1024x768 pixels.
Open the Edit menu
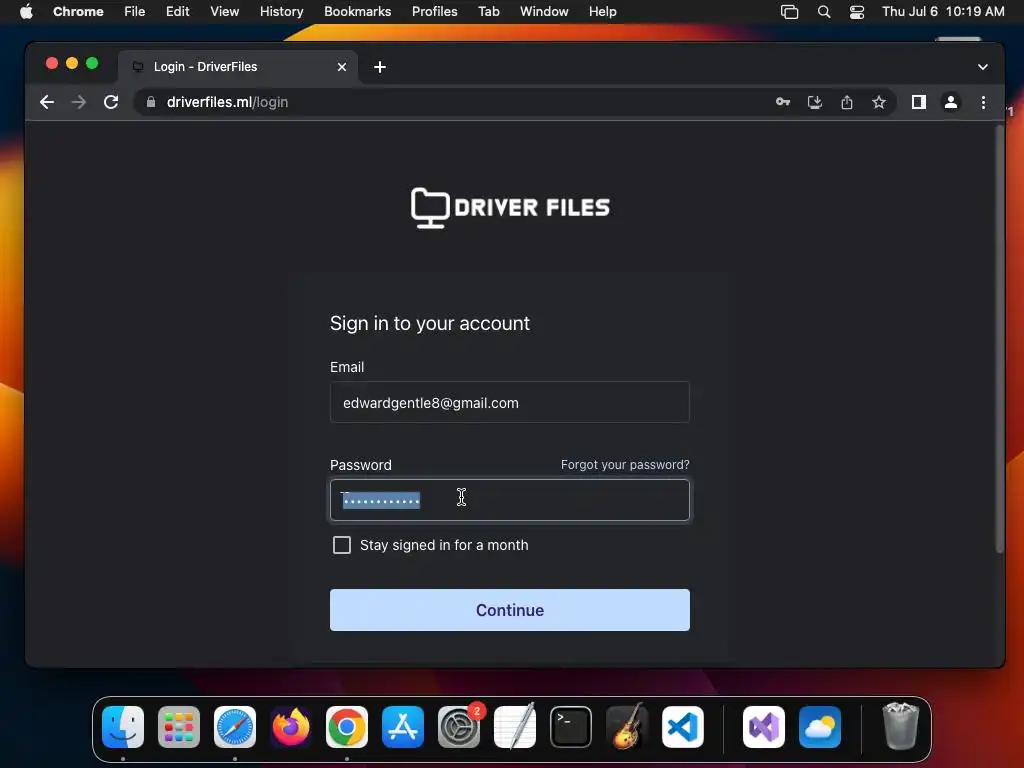point(177,11)
